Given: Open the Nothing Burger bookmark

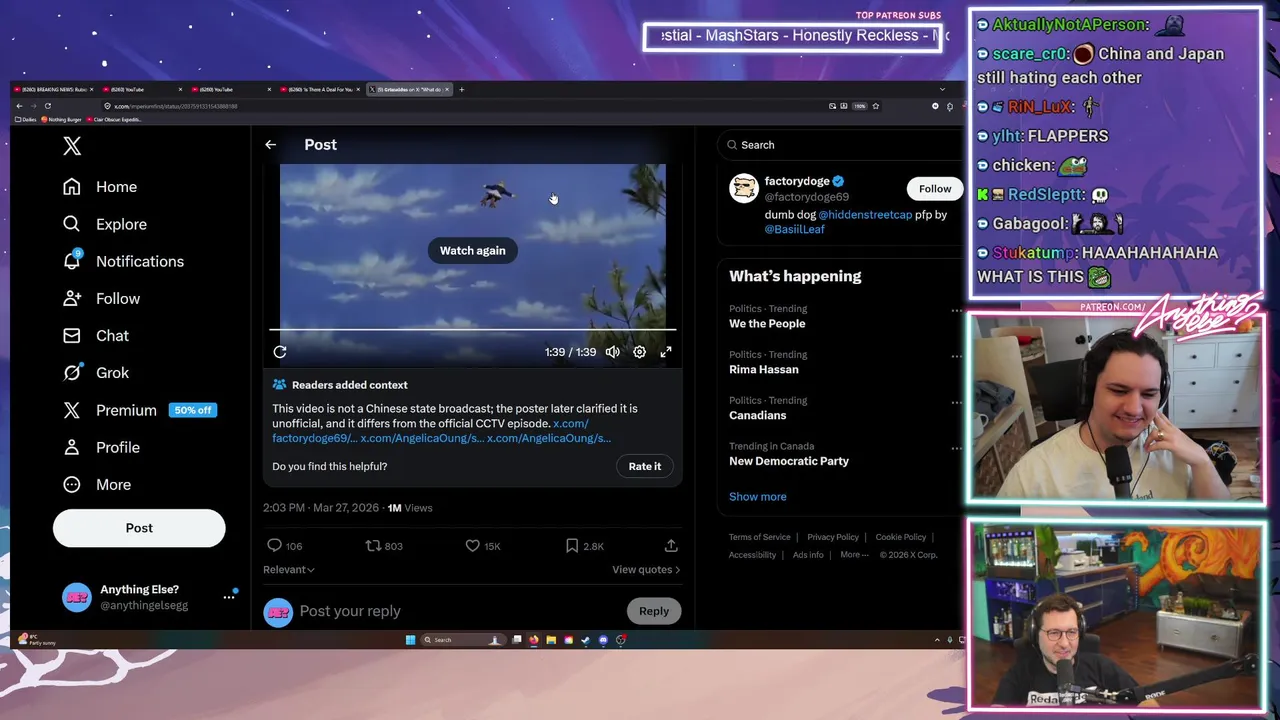Looking at the screenshot, I should click(62, 120).
